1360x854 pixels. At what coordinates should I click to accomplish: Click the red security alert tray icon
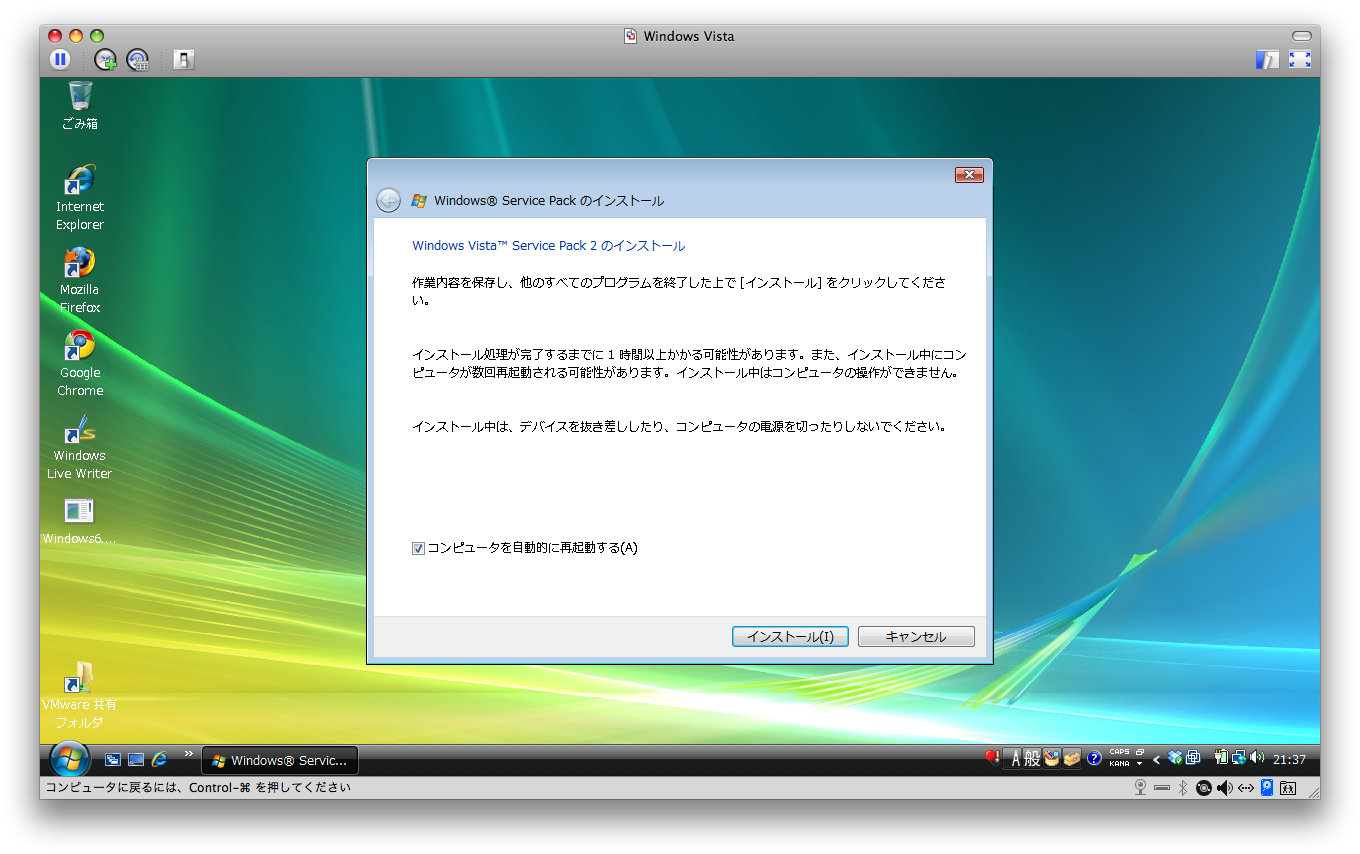[x=992, y=758]
